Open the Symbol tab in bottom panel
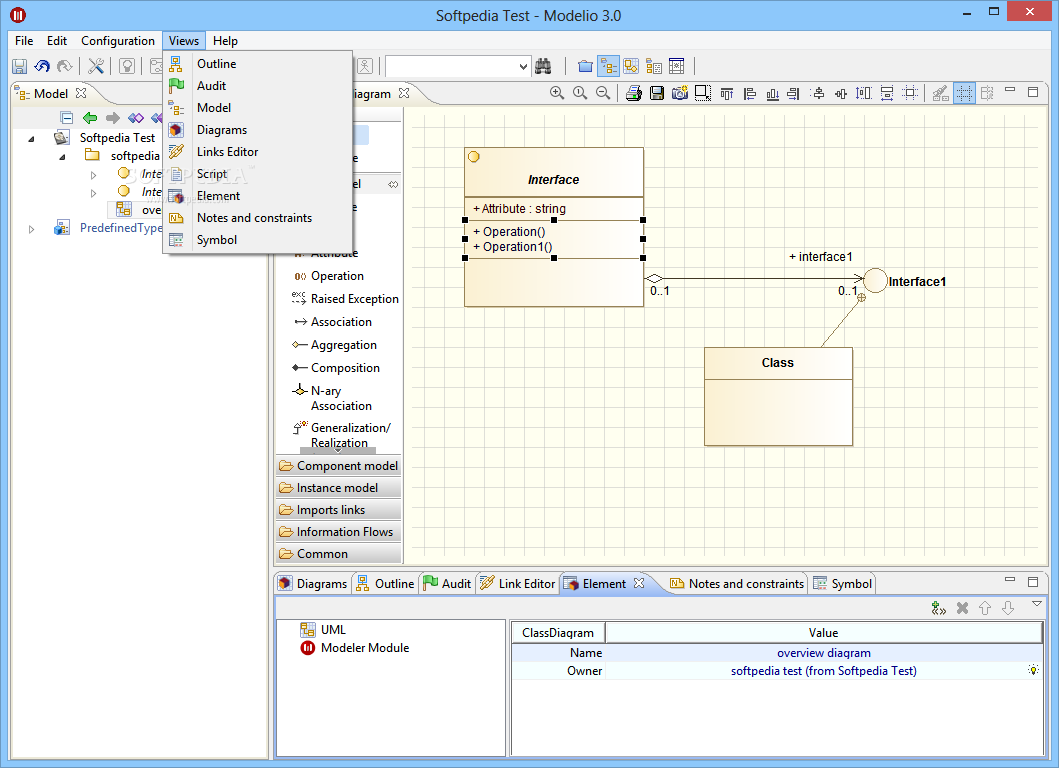The image size is (1059, 768). 843,584
